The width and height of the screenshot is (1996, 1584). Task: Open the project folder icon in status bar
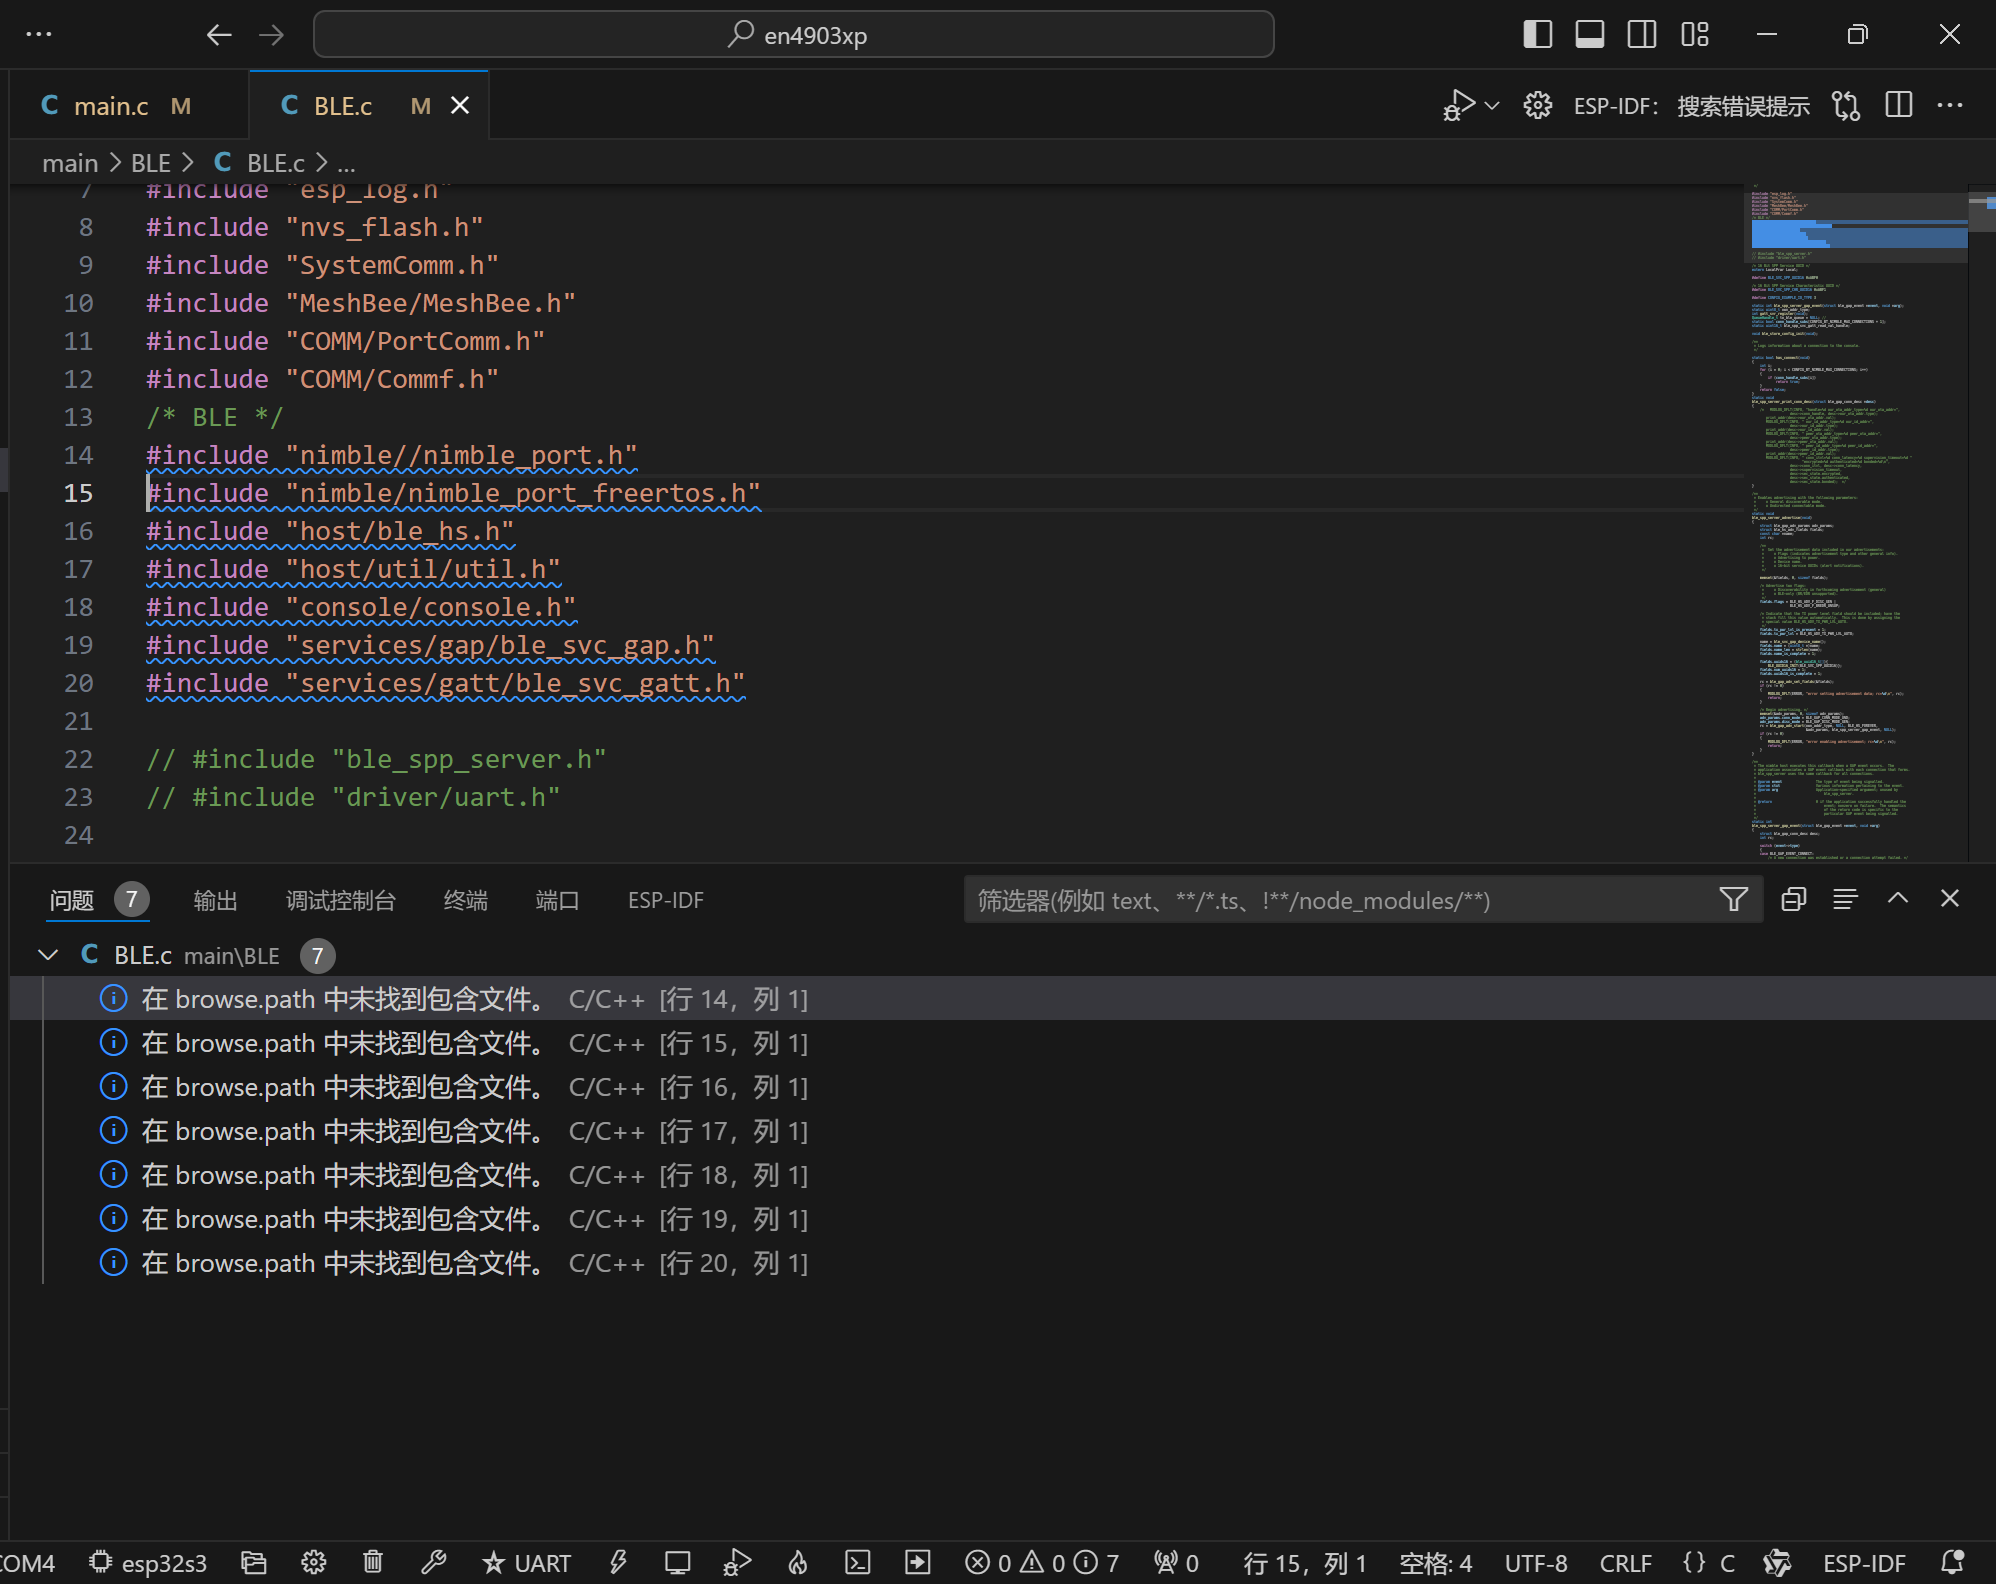point(254,1563)
